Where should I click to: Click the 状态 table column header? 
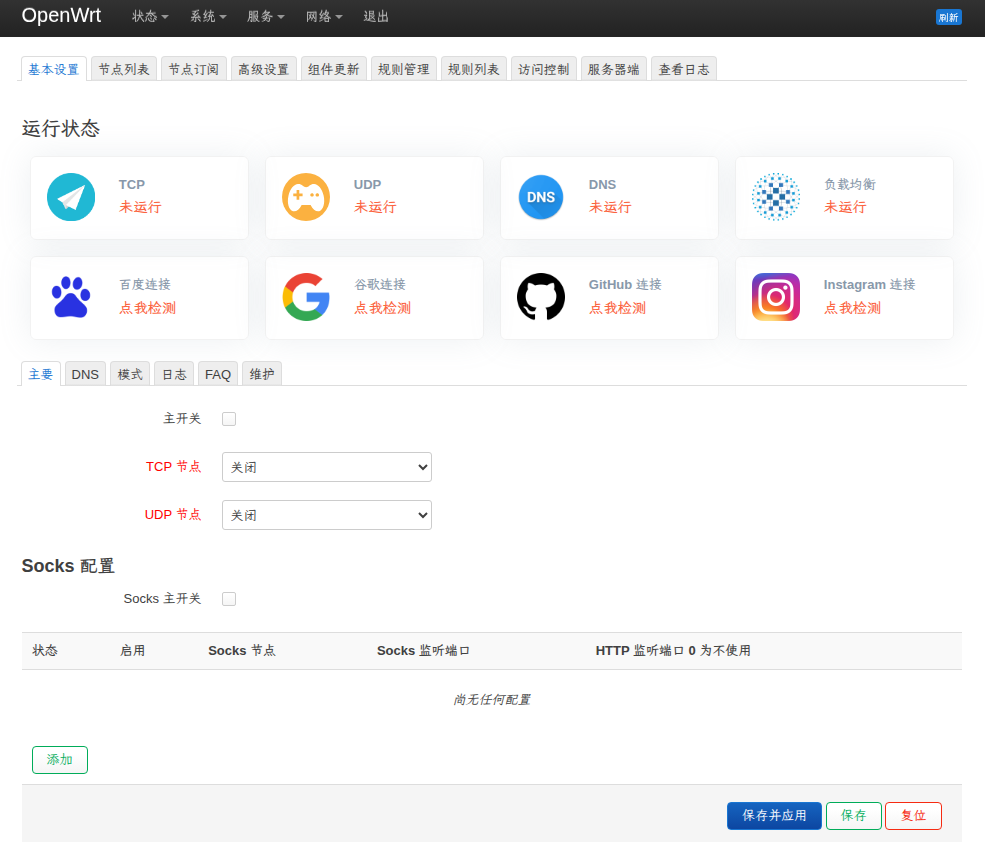tap(45, 650)
